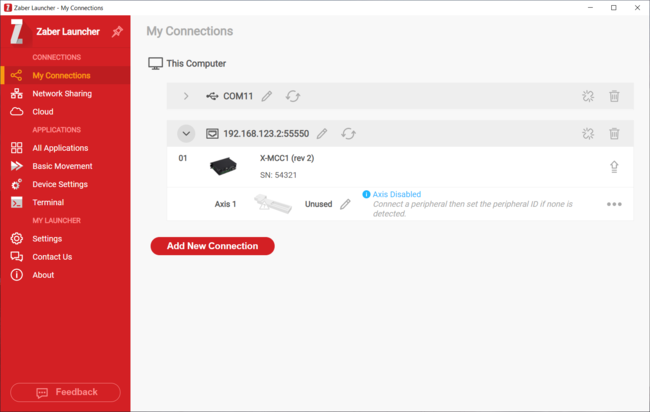650x412 pixels.
Task: Refresh the COM11 connection
Action: tap(293, 96)
